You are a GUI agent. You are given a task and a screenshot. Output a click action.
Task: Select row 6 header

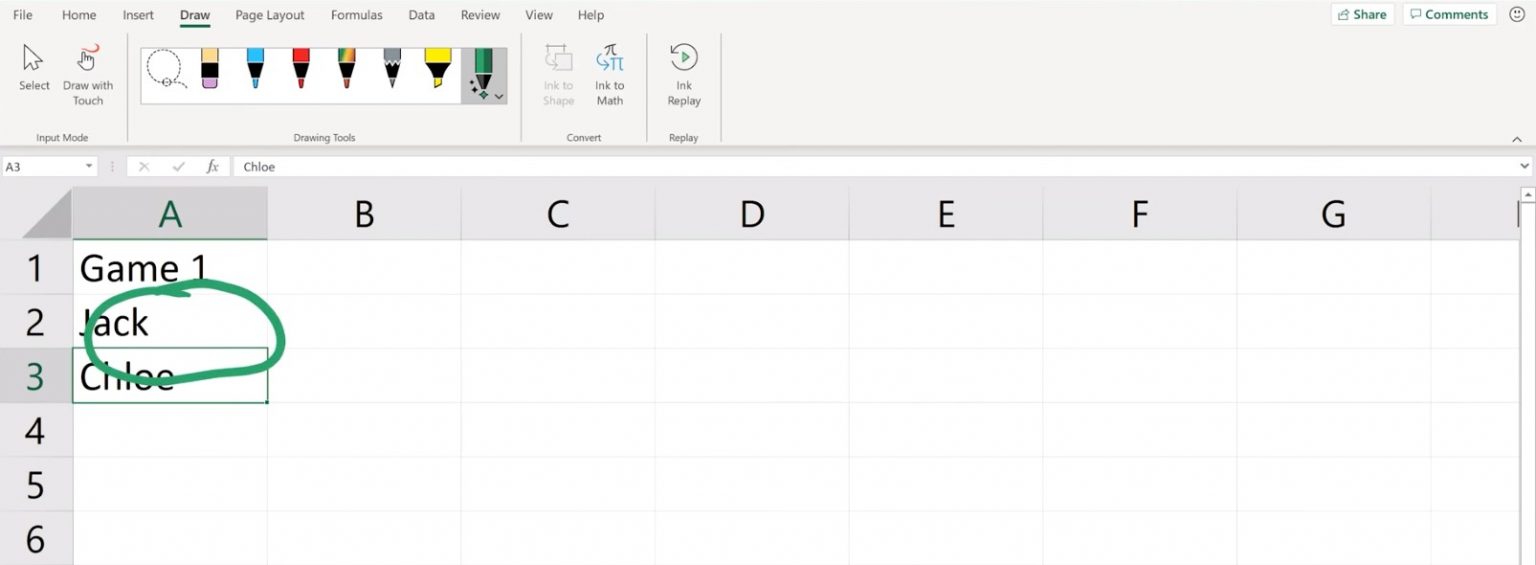[x=36, y=539]
